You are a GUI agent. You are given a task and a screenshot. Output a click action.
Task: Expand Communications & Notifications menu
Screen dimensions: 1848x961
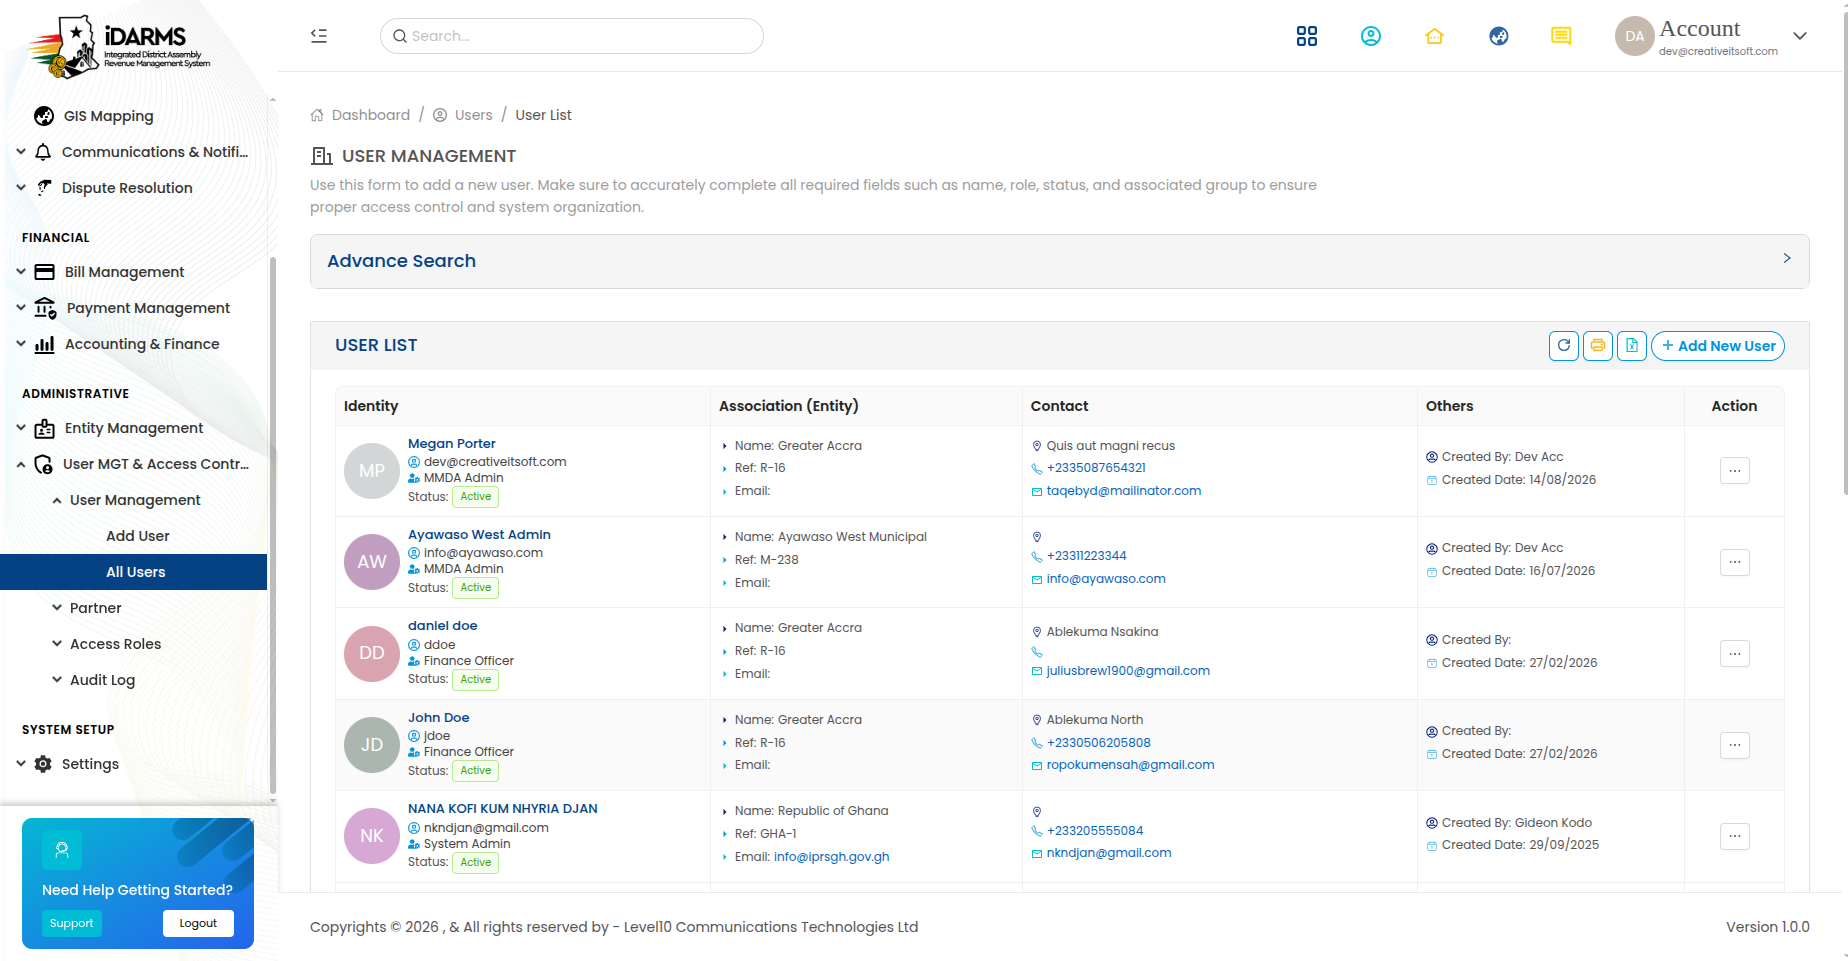pos(134,152)
